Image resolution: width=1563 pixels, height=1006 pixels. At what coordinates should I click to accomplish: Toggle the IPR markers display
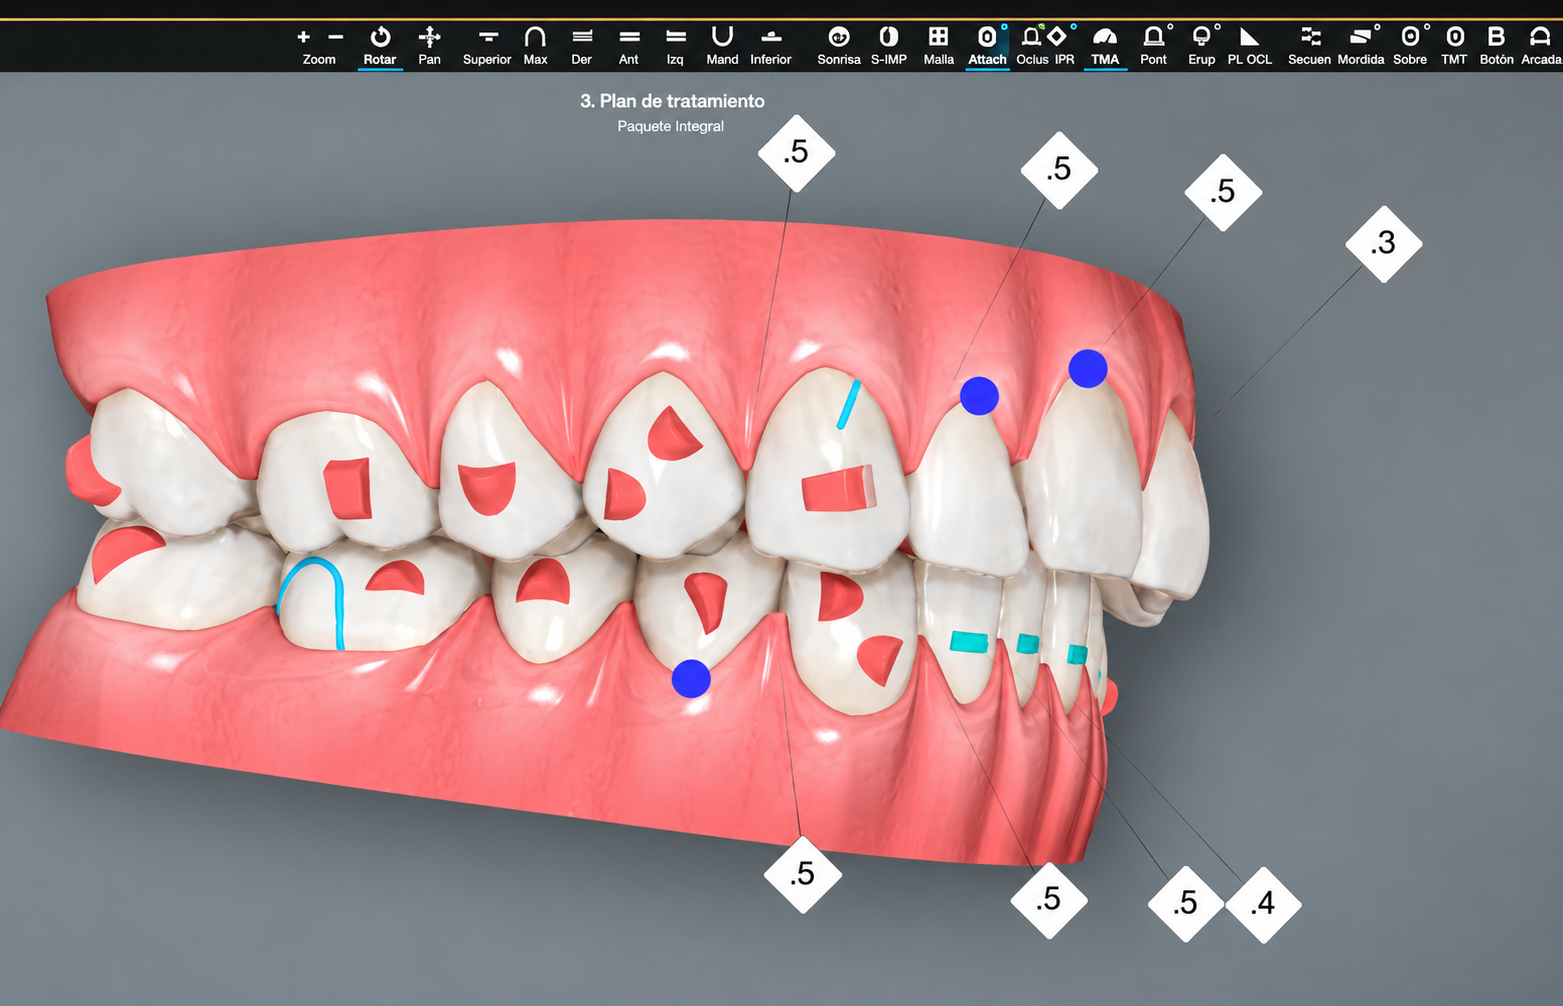tap(1064, 46)
